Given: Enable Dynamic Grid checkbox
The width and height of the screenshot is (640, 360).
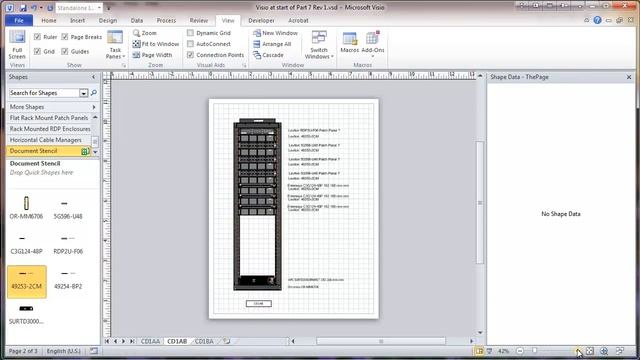Looking at the screenshot, I should pos(190,33).
